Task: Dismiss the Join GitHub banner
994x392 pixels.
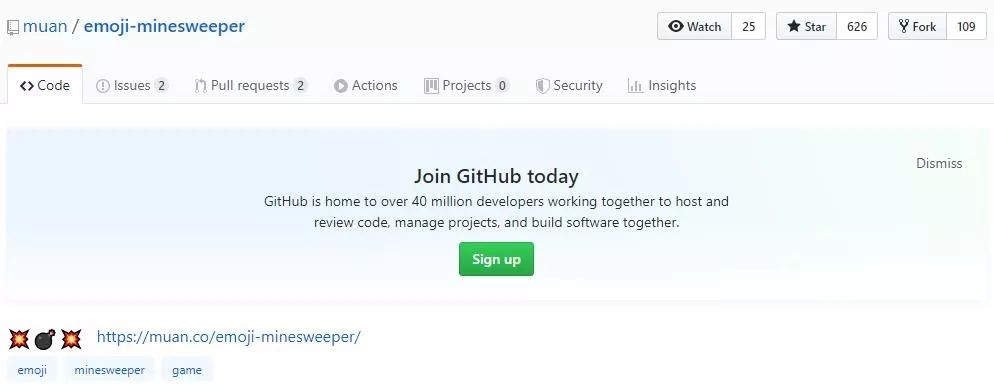Action: pyautogui.click(x=939, y=163)
